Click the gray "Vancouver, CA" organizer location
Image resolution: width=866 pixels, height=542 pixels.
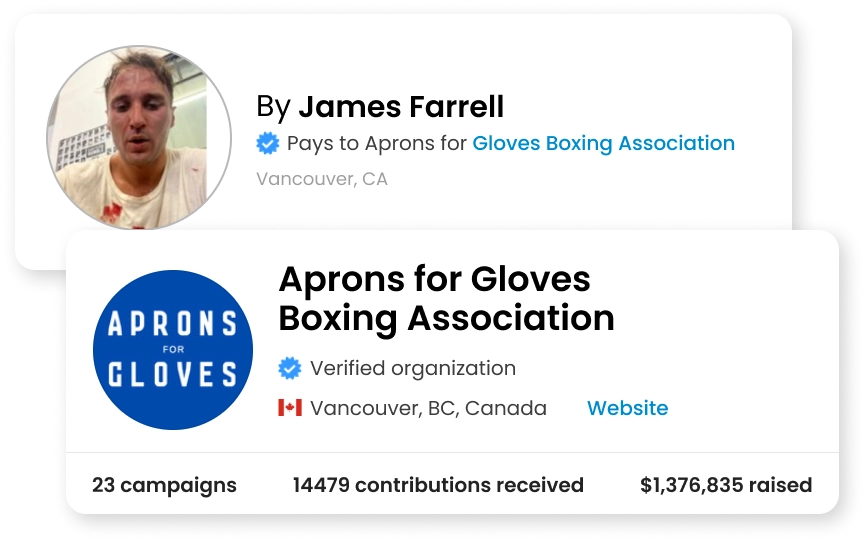point(321,179)
